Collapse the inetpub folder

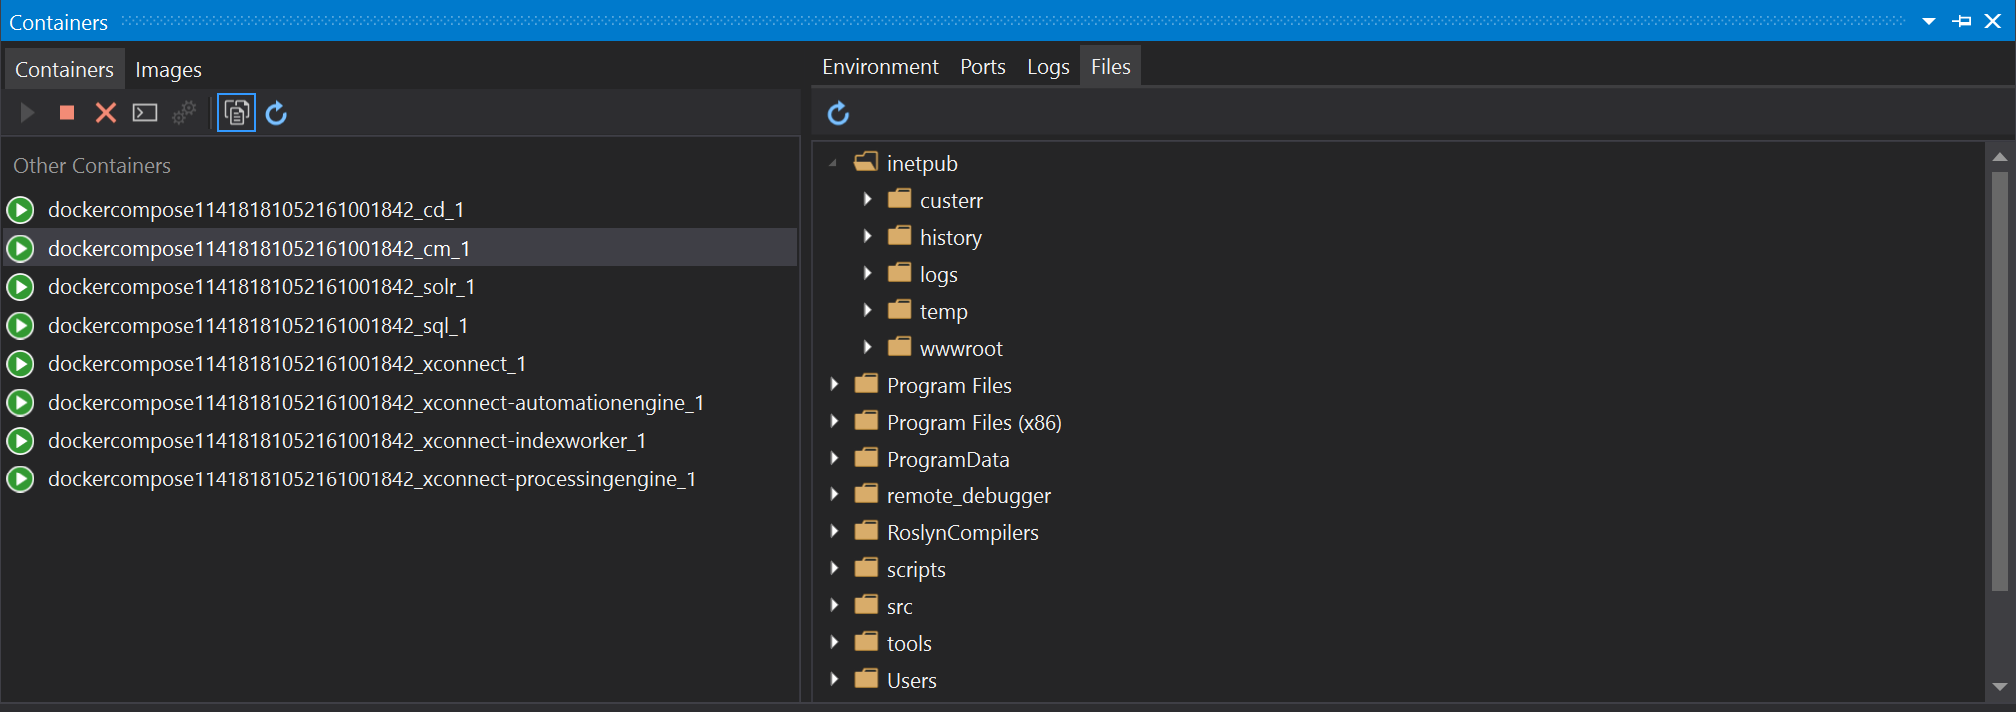coord(833,163)
